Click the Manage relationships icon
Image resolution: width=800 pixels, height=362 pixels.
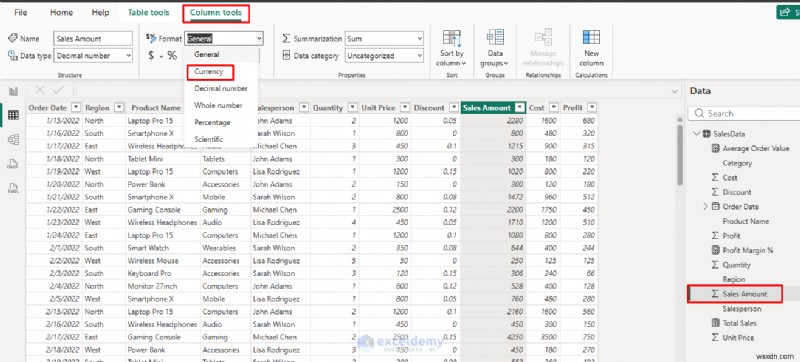pos(543,38)
